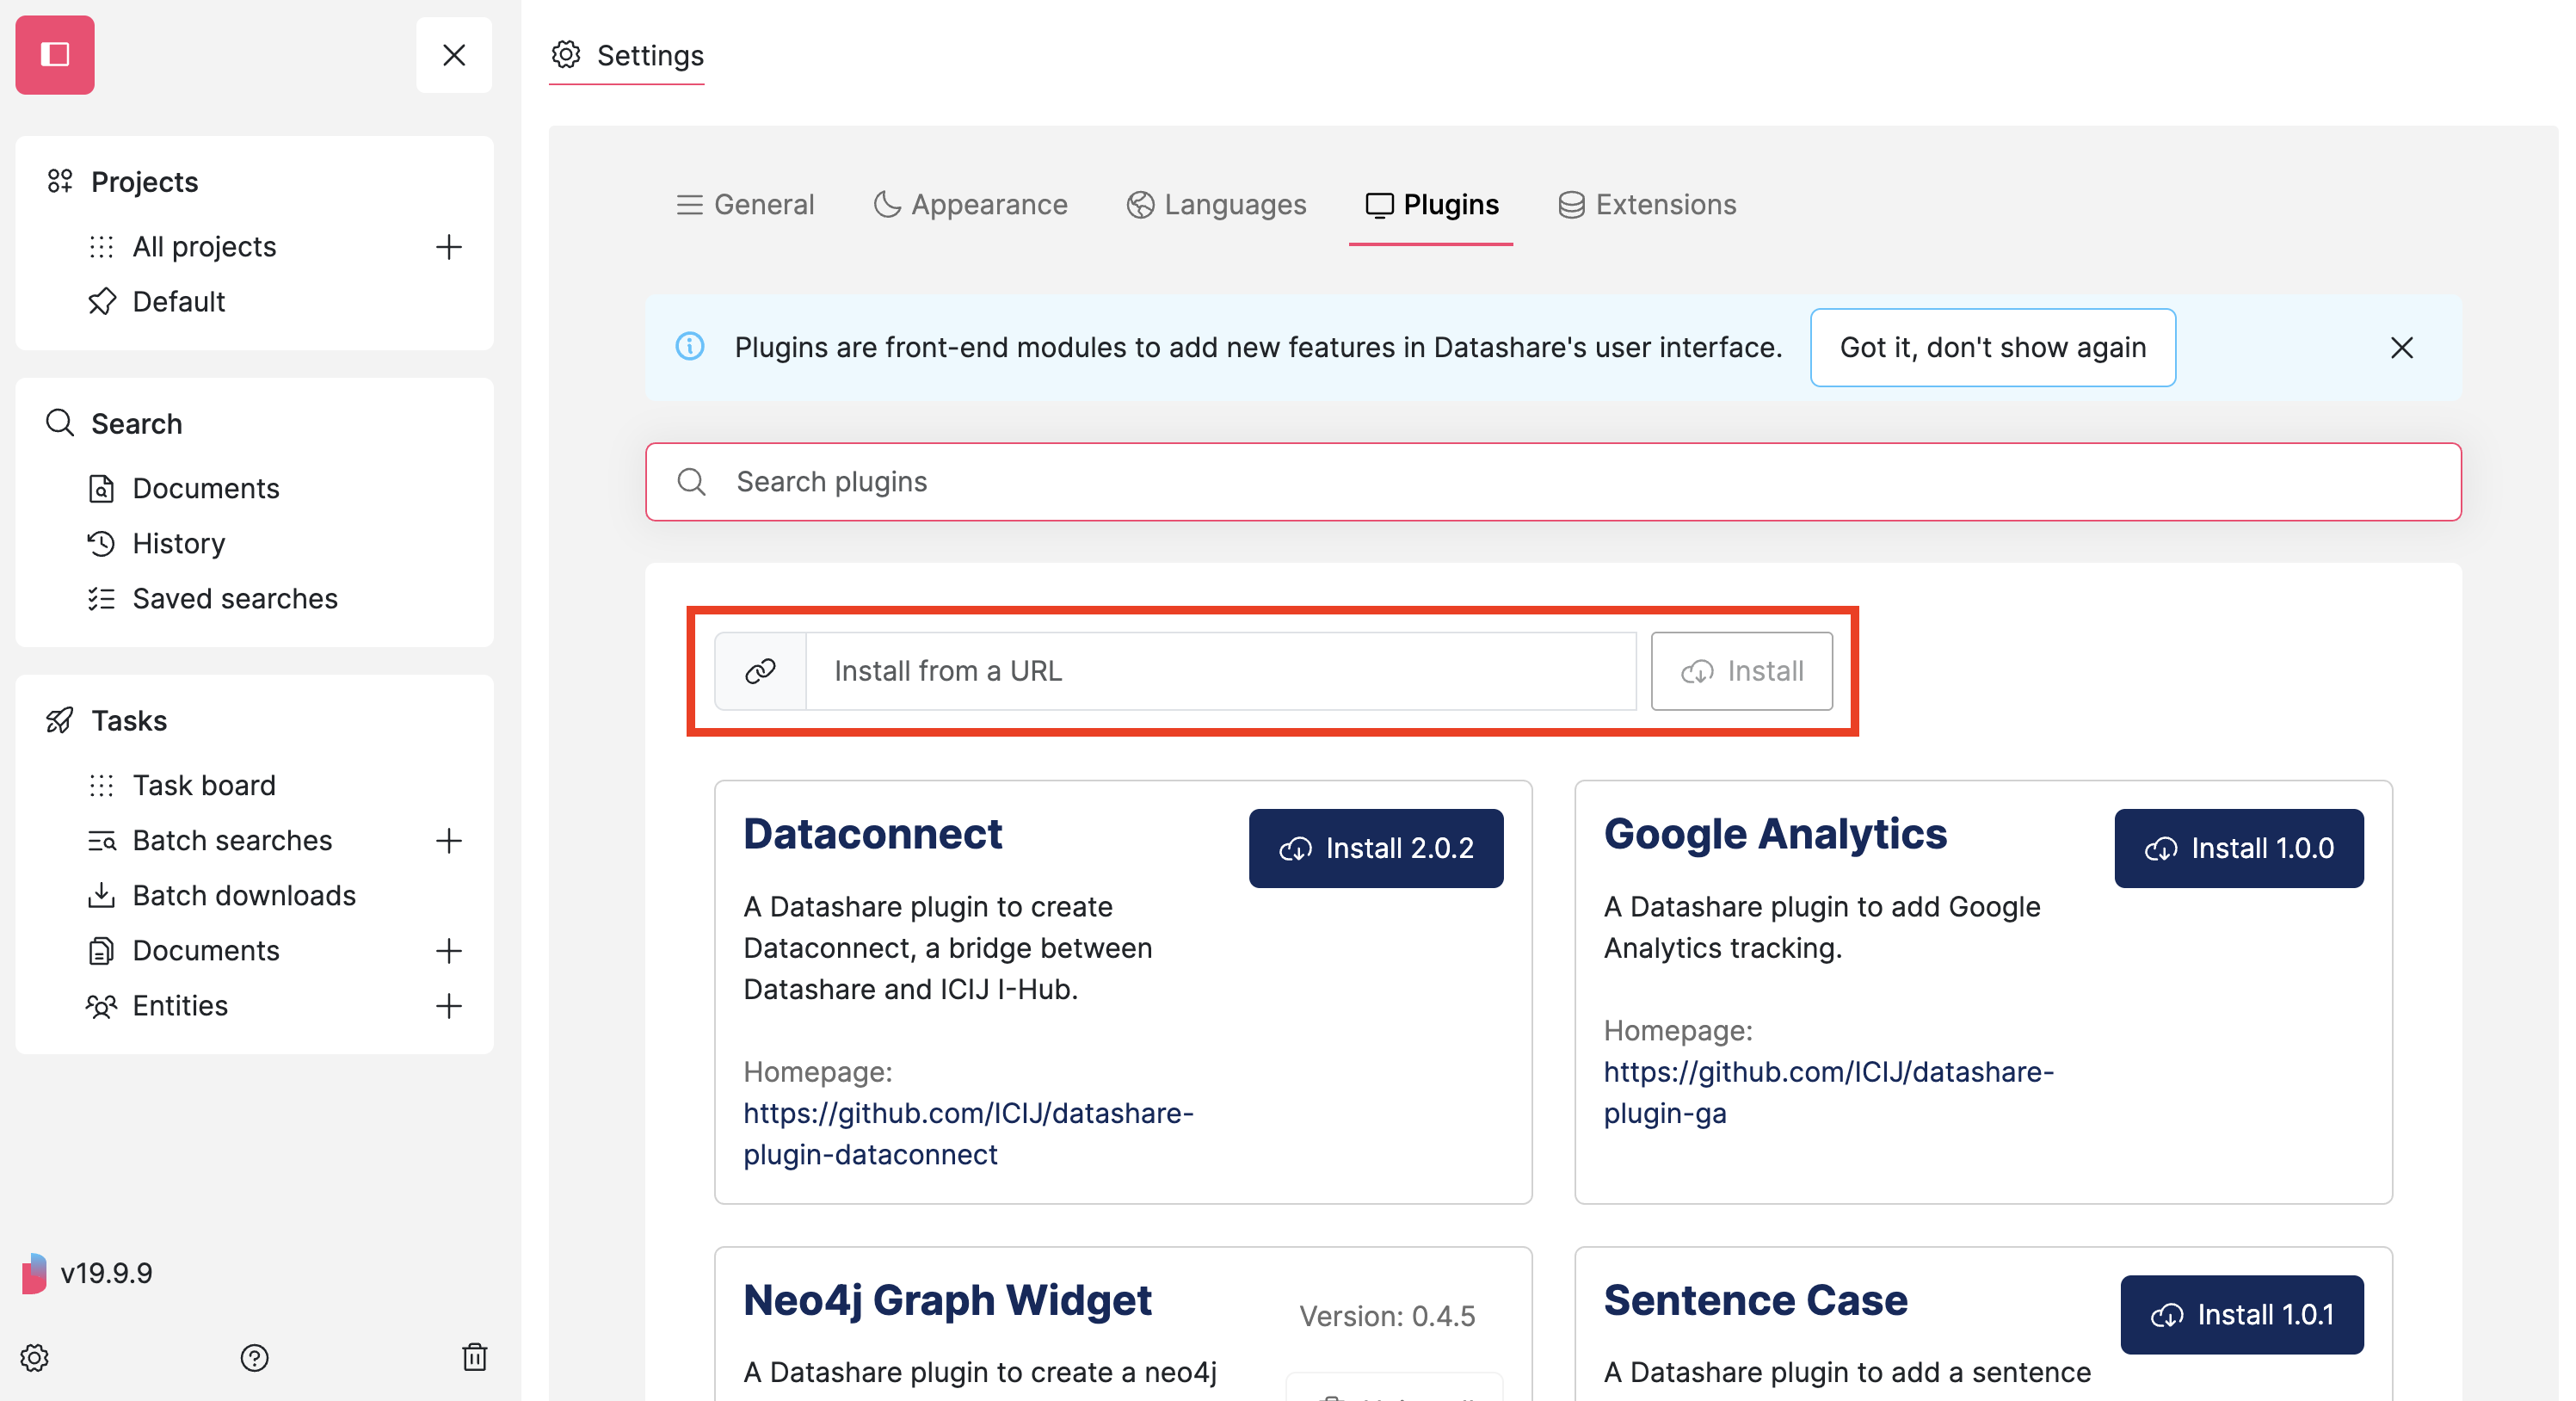Click the Tasks rocket icon
The width and height of the screenshot is (2576, 1401).
click(59, 720)
